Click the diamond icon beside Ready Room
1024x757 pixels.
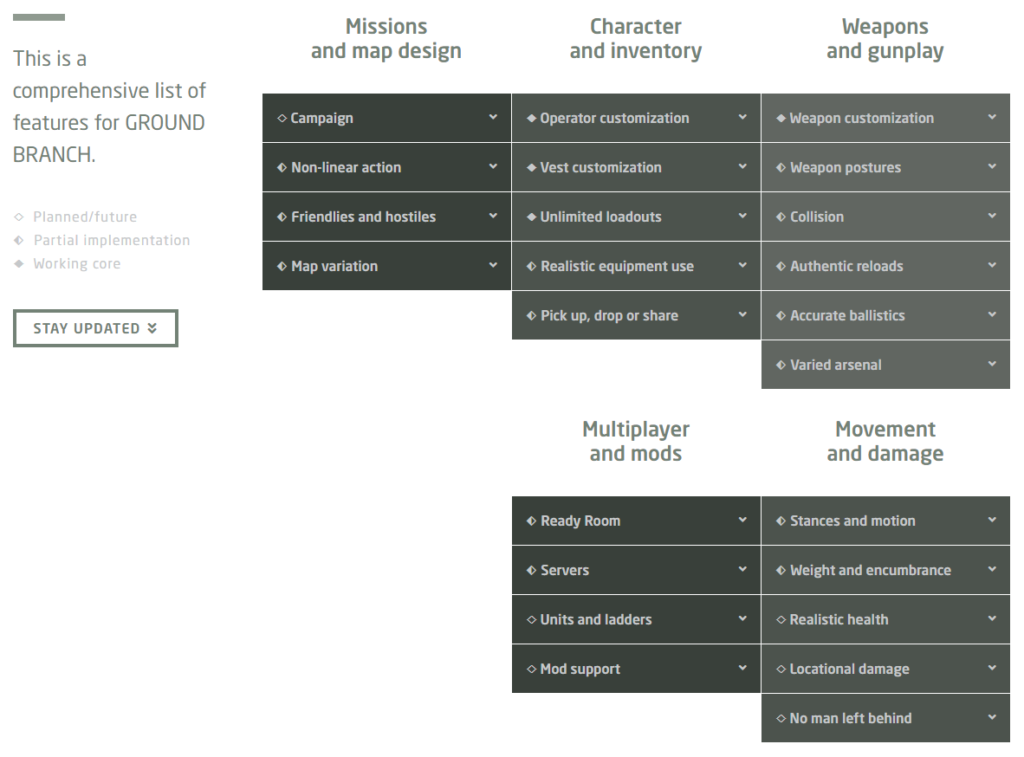(x=532, y=521)
